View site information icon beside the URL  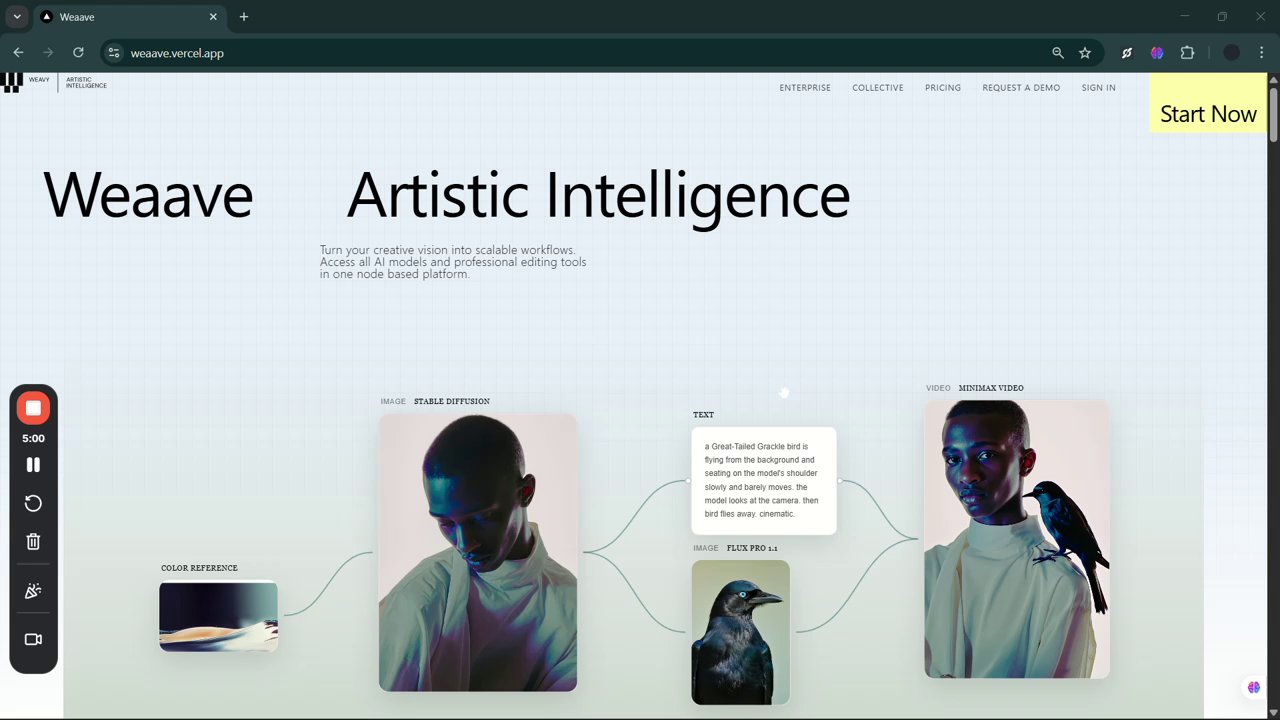(x=114, y=53)
